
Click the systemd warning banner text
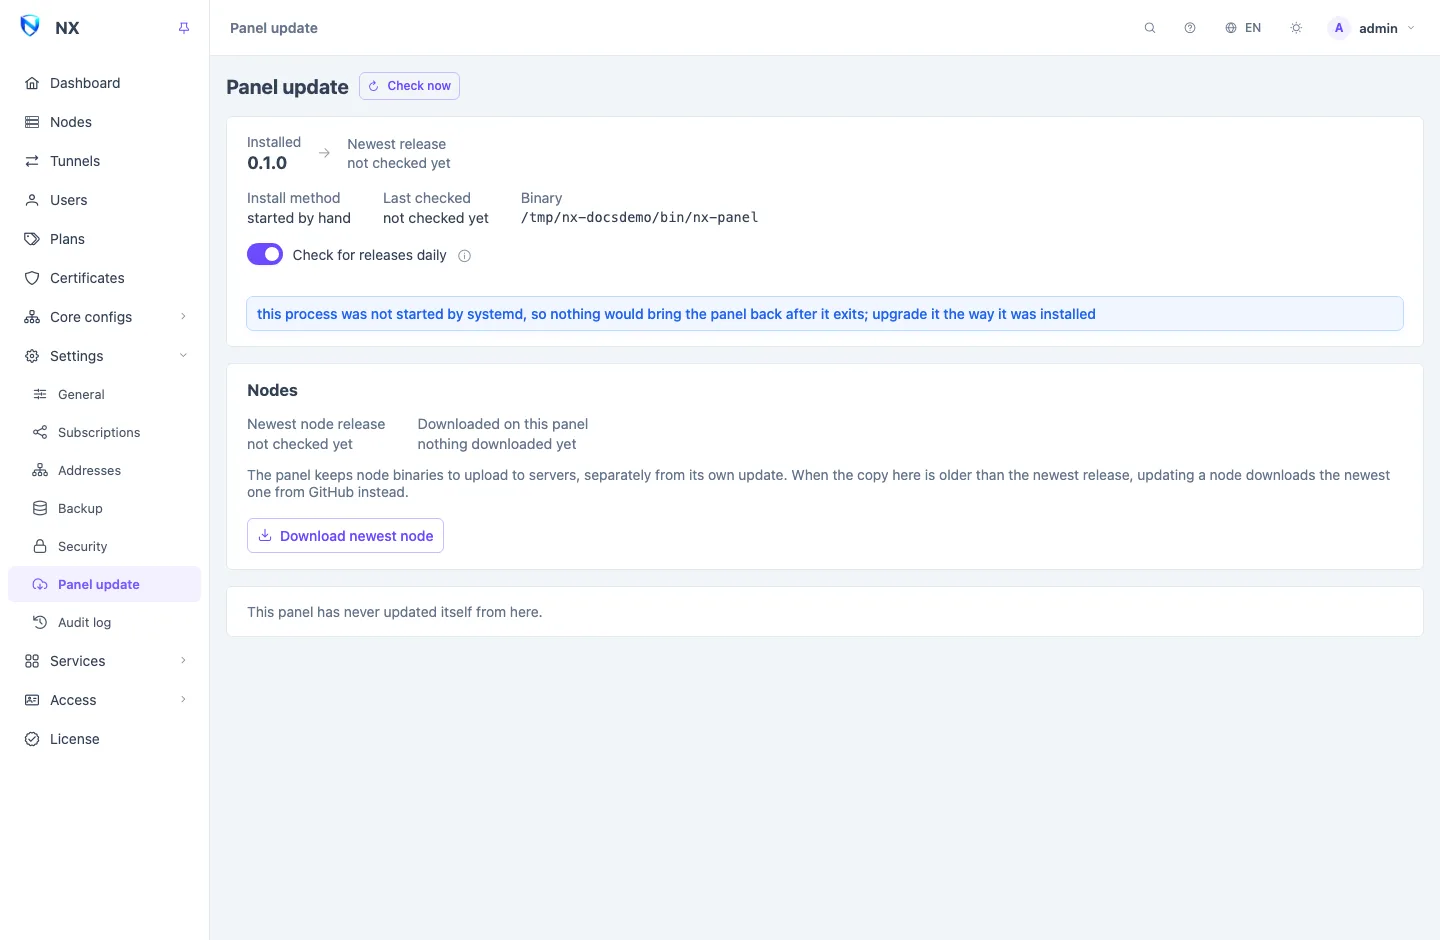pyautogui.click(x=676, y=314)
